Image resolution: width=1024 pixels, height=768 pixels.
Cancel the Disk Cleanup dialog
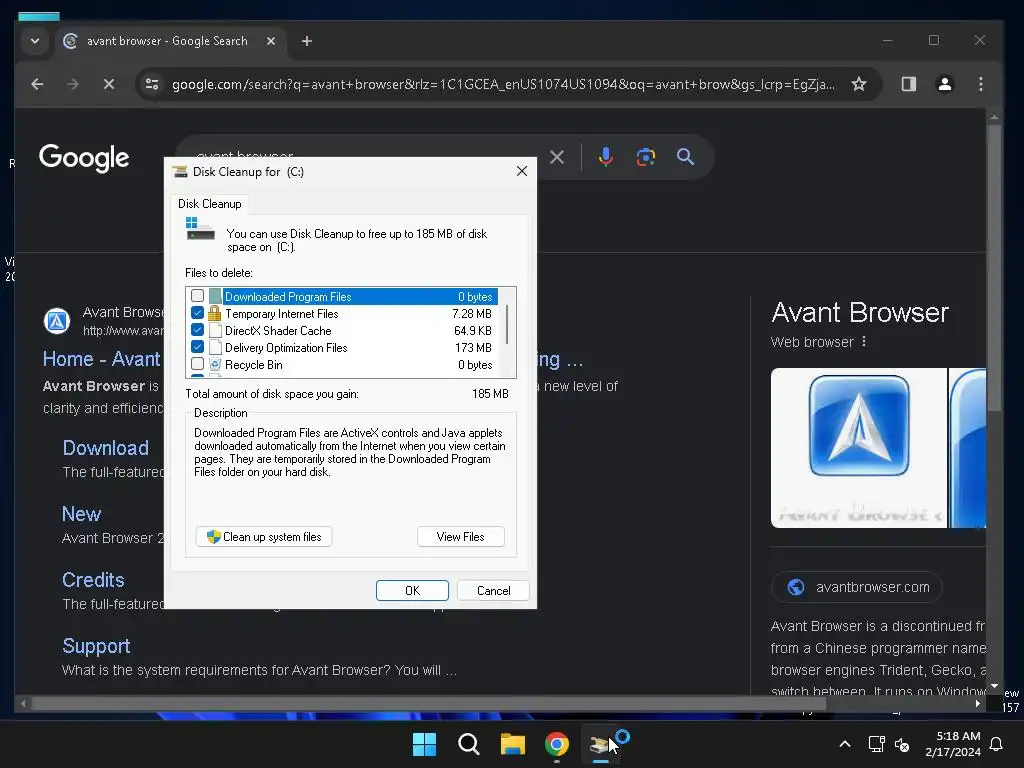pyautogui.click(x=494, y=590)
